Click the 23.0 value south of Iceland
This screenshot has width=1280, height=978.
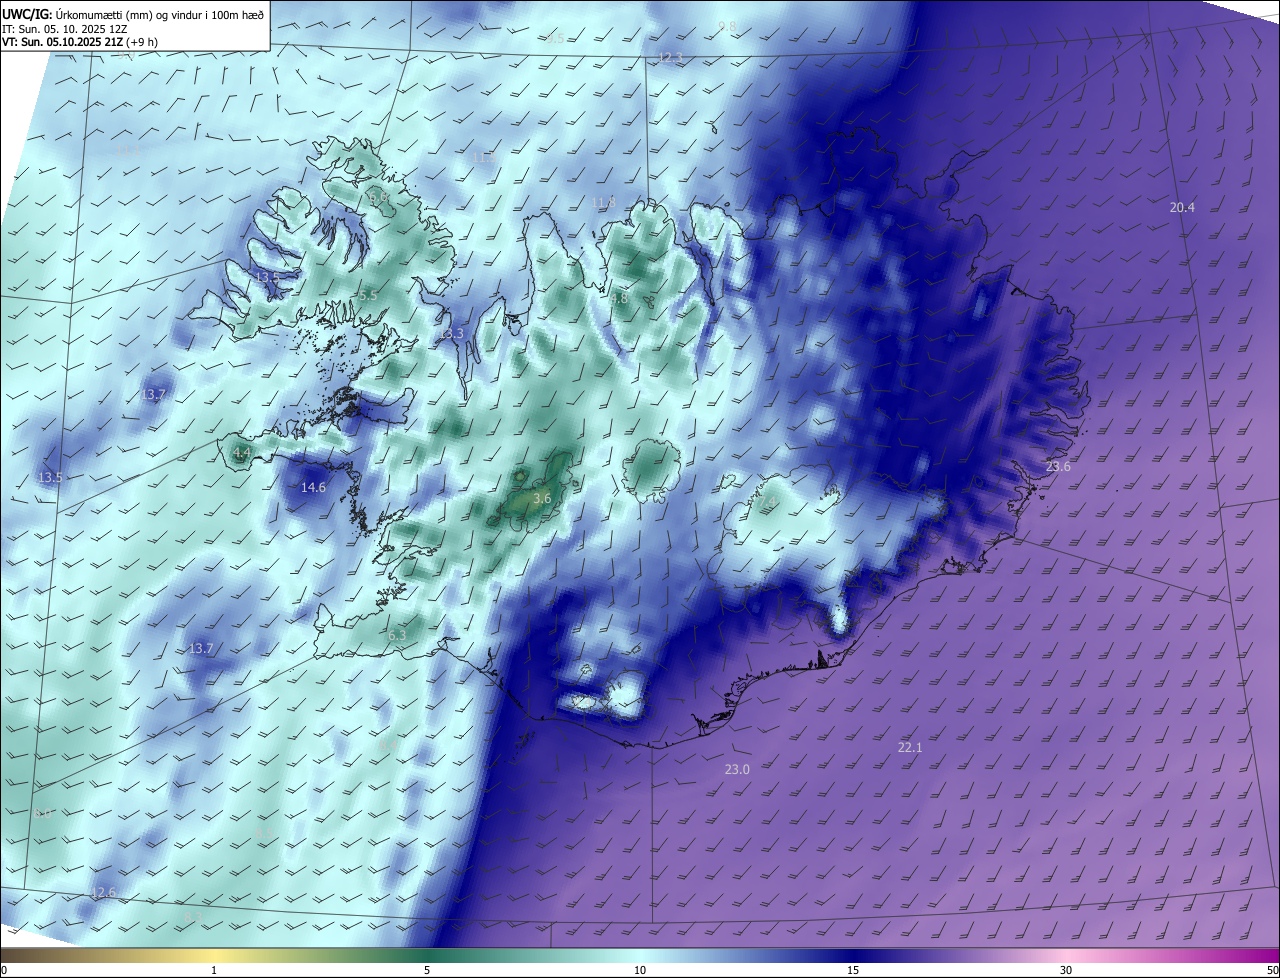click(737, 769)
